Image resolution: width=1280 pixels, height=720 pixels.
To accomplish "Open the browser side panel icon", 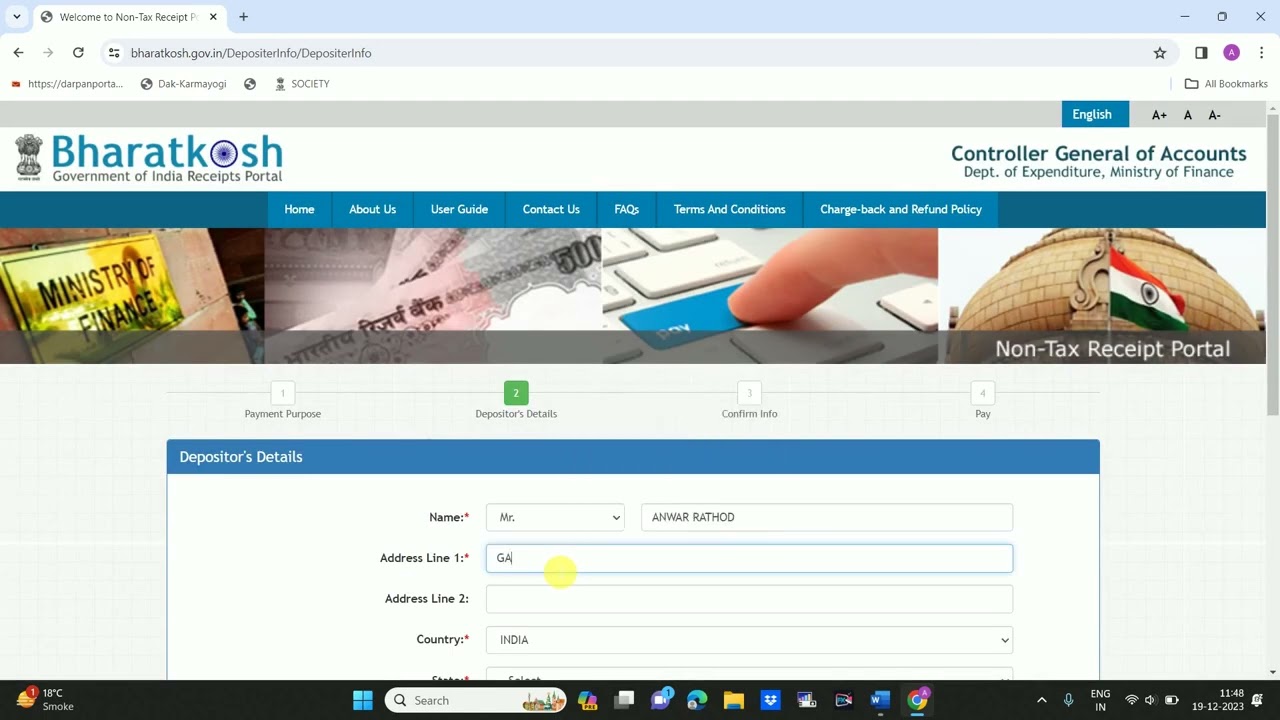I will point(1201,53).
